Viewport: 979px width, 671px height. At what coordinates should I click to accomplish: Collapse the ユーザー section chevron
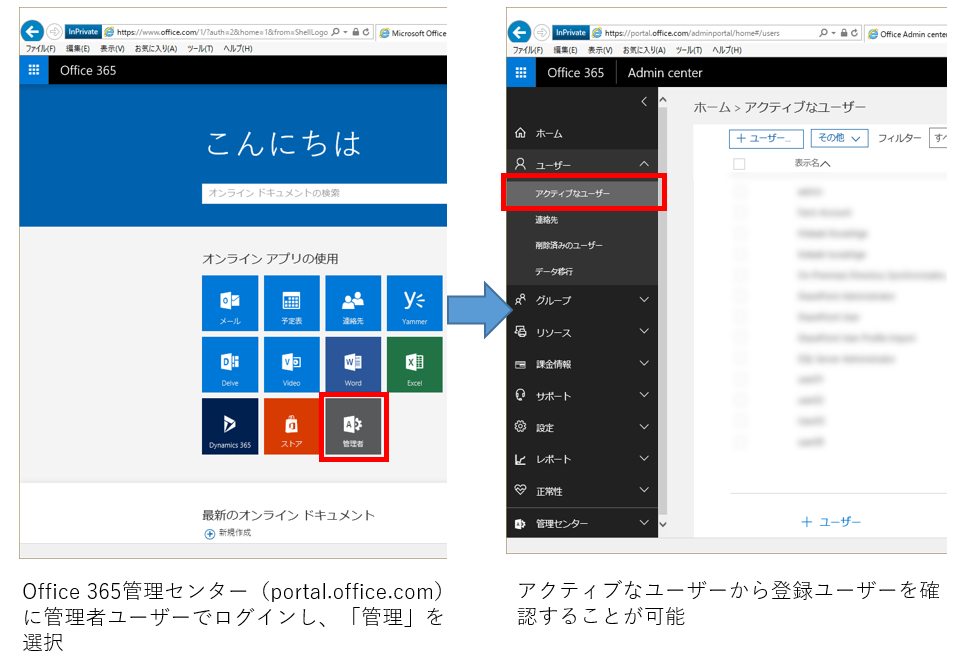pos(644,164)
